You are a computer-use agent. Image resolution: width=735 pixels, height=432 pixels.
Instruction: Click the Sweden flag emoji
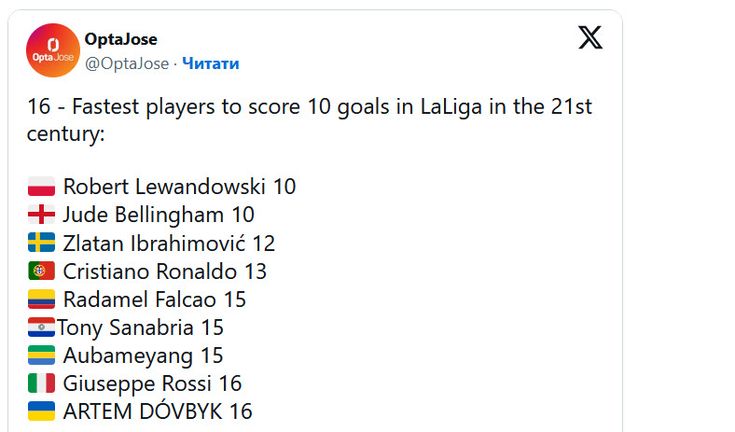click(41, 243)
